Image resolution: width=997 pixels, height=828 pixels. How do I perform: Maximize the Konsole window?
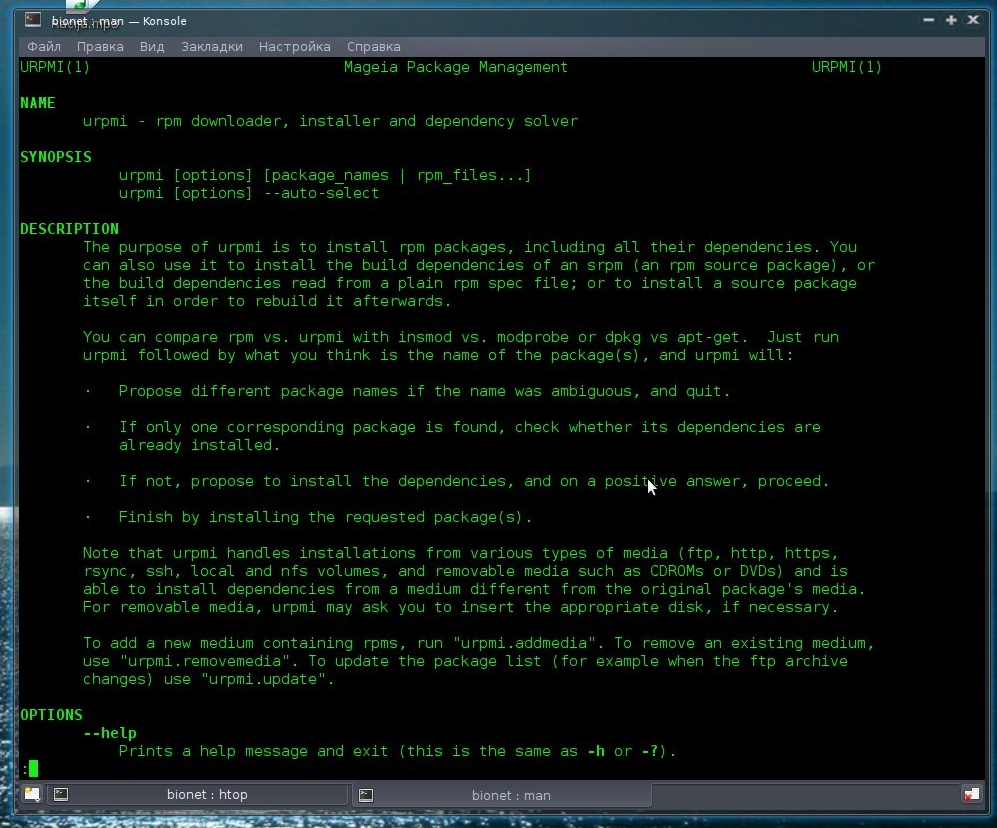click(951, 20)
